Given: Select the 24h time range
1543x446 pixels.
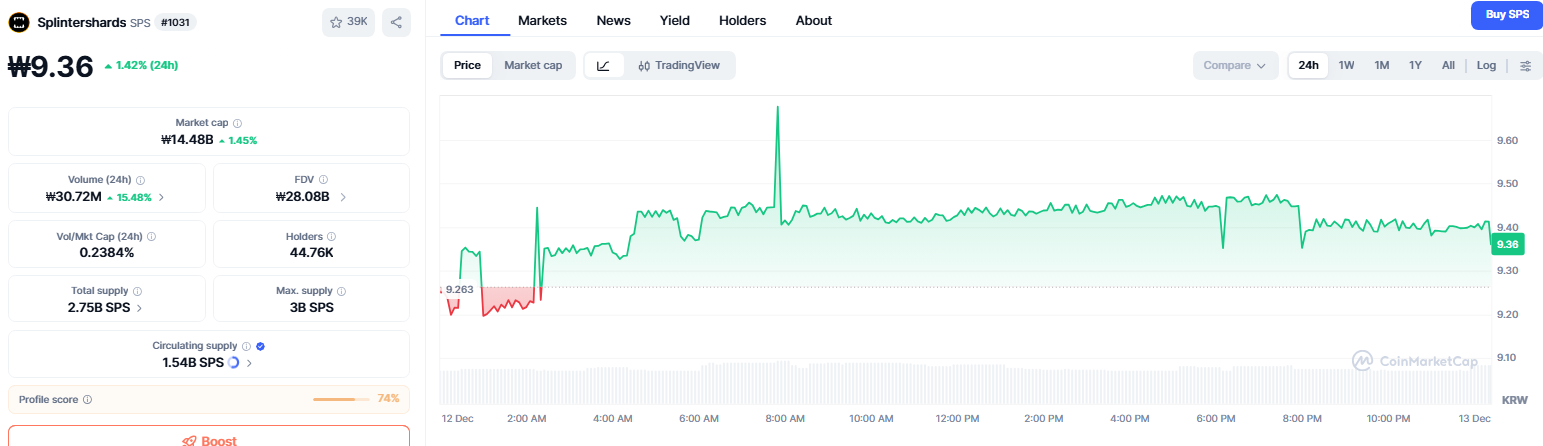Looking at the screenshot, I should tap(1308, 65).
